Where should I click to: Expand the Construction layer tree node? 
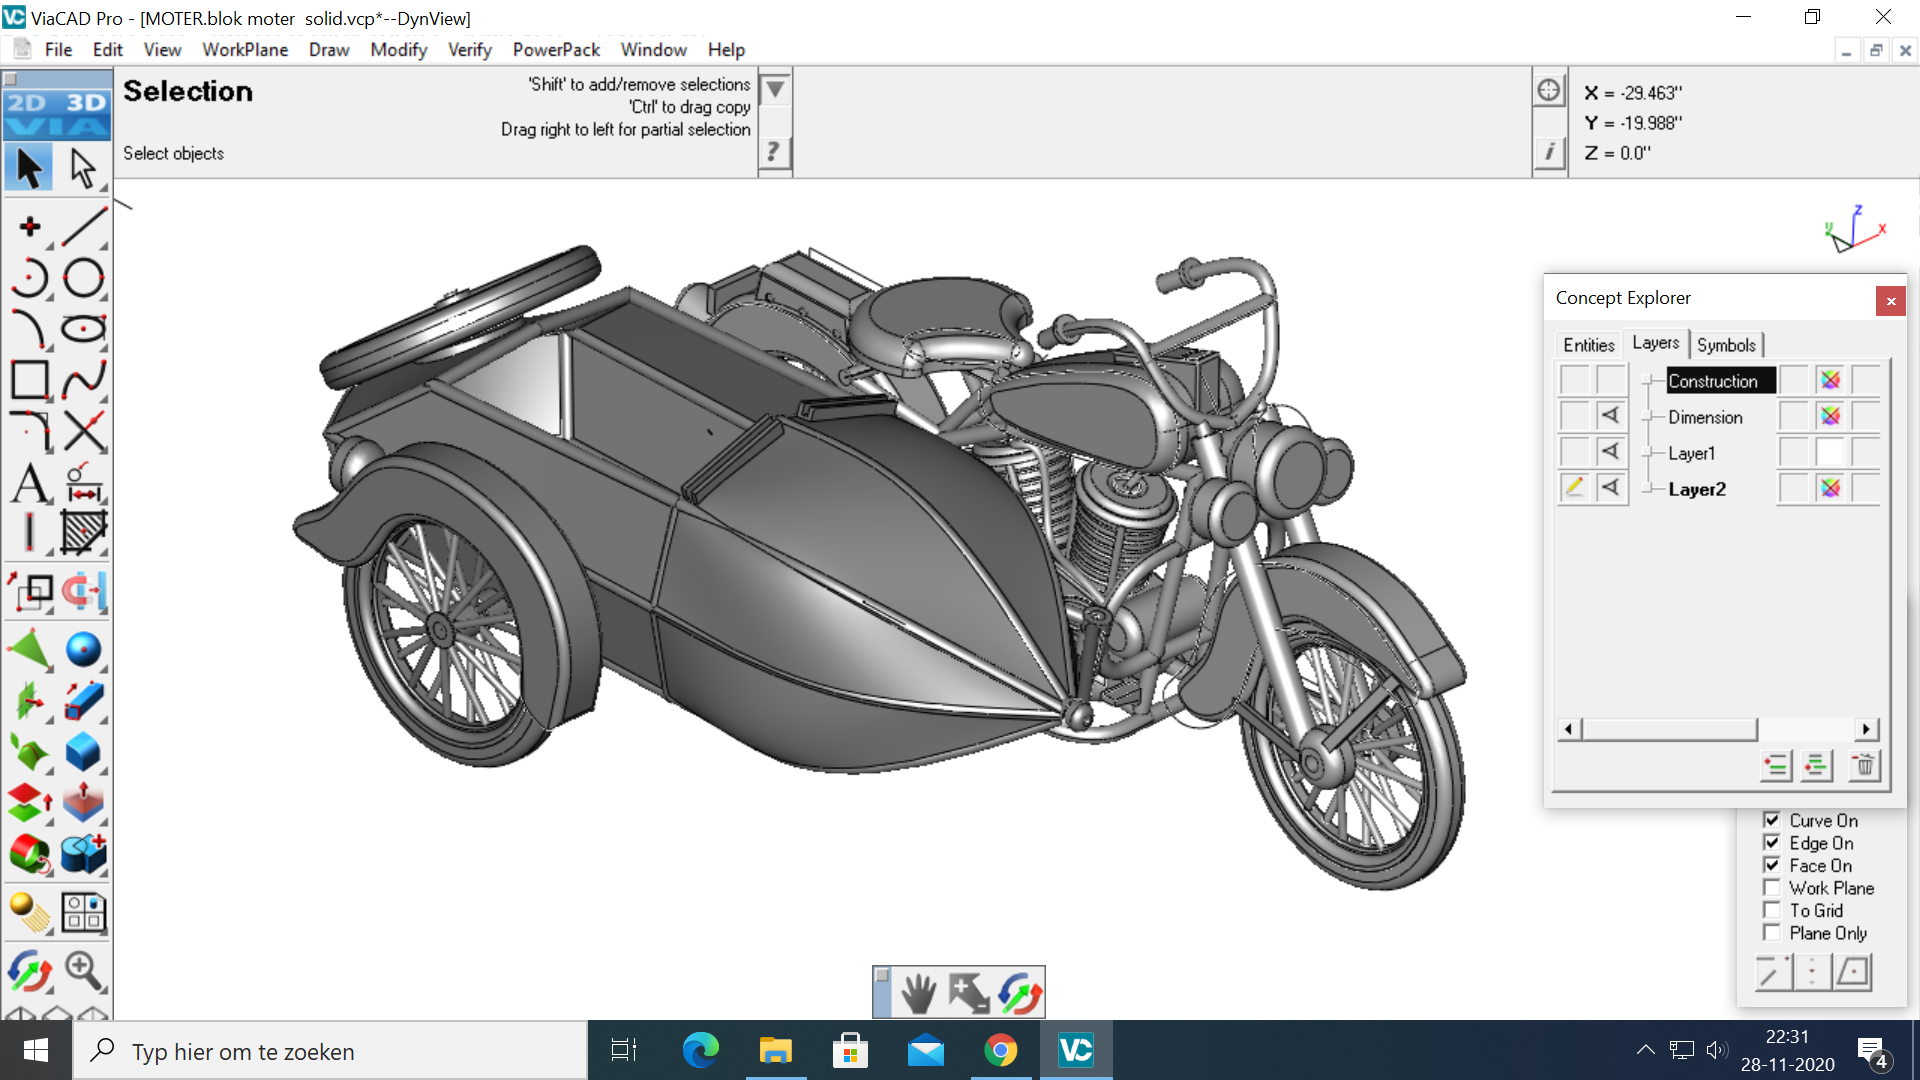pos(1648,381)
